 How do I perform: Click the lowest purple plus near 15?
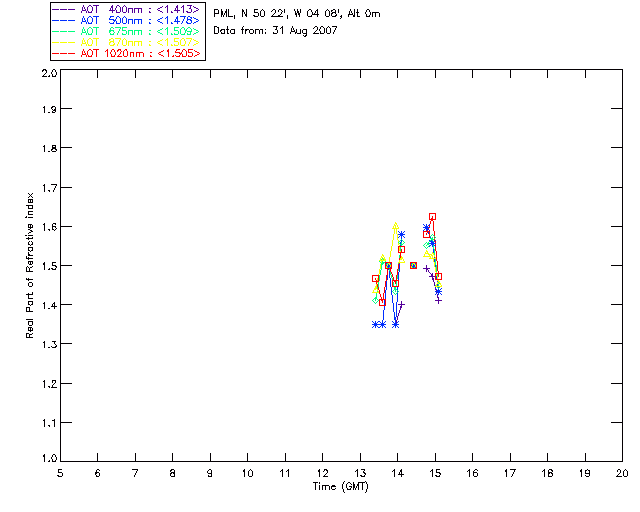point(438,301)
